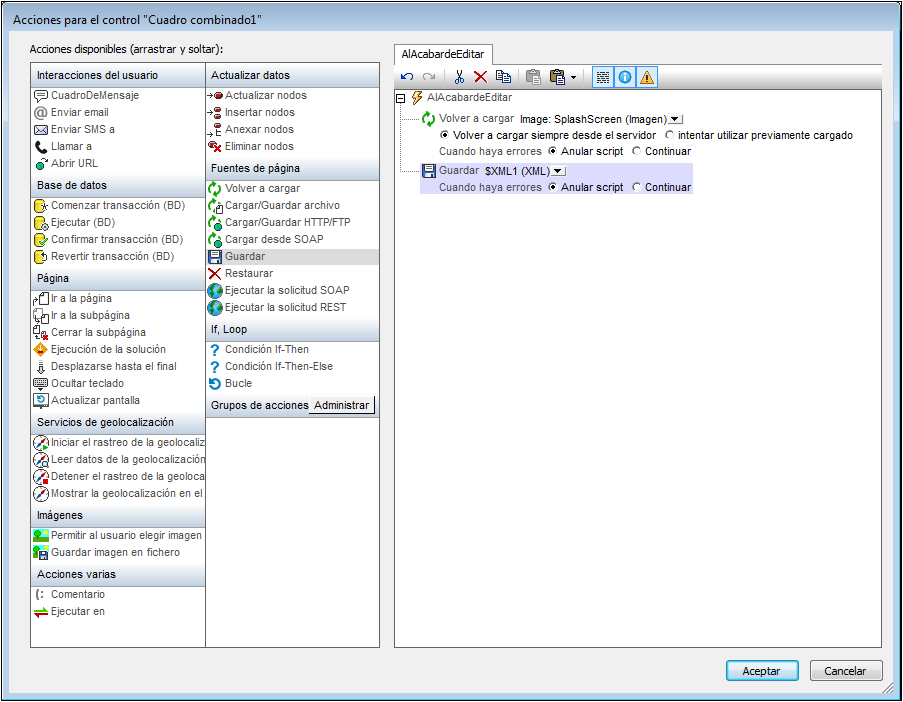The height and width of the screenshot is (702, 903).
Task: Open the Paste special dropdown arrow
Action: [x=573, y=77]
